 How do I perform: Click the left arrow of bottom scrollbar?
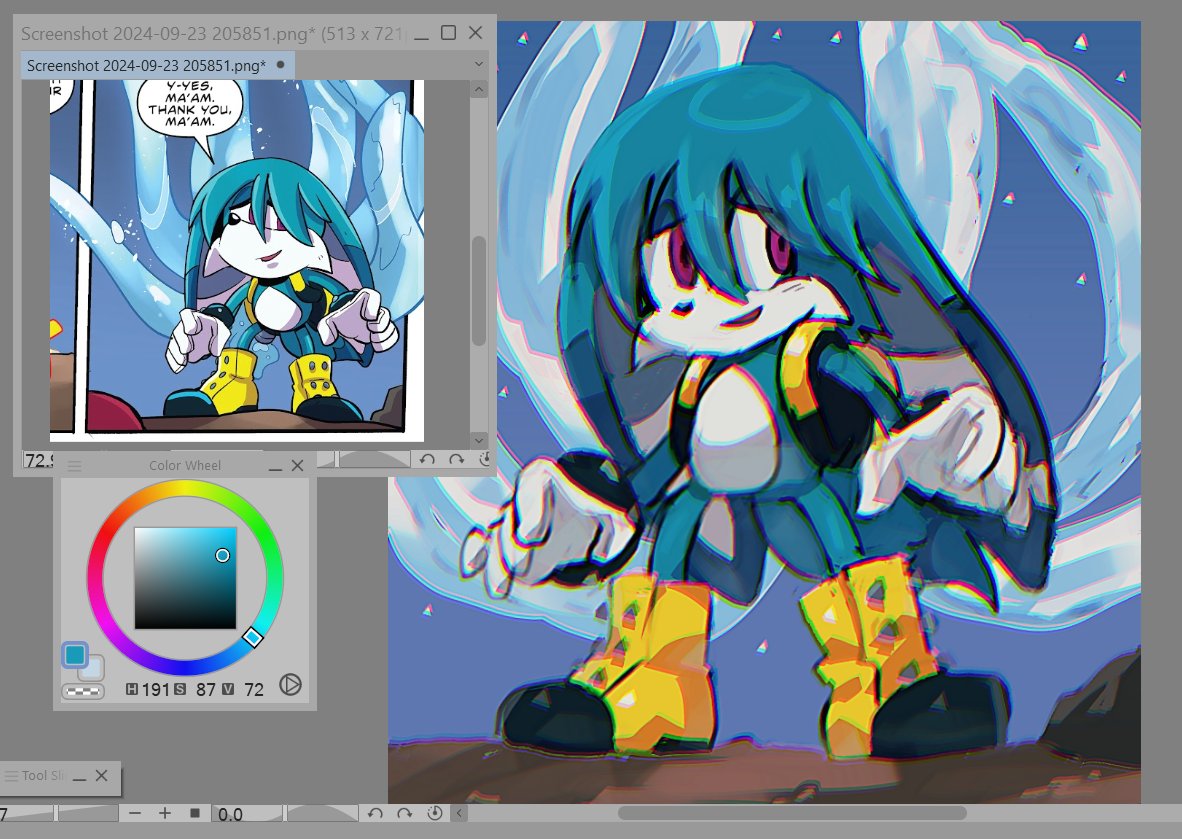click(459, 813)
